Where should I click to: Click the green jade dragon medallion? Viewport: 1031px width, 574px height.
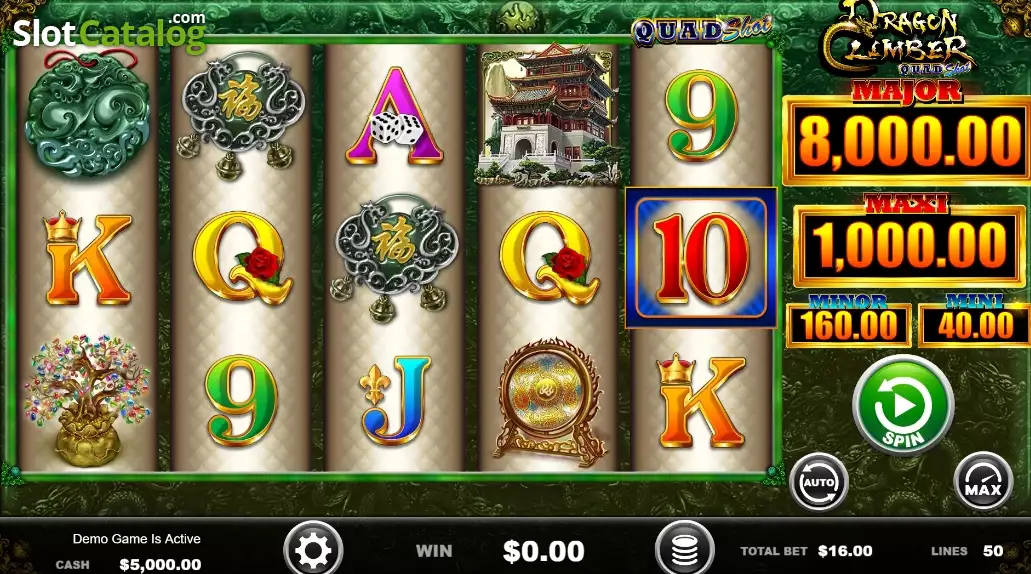(x=87, y=116)
